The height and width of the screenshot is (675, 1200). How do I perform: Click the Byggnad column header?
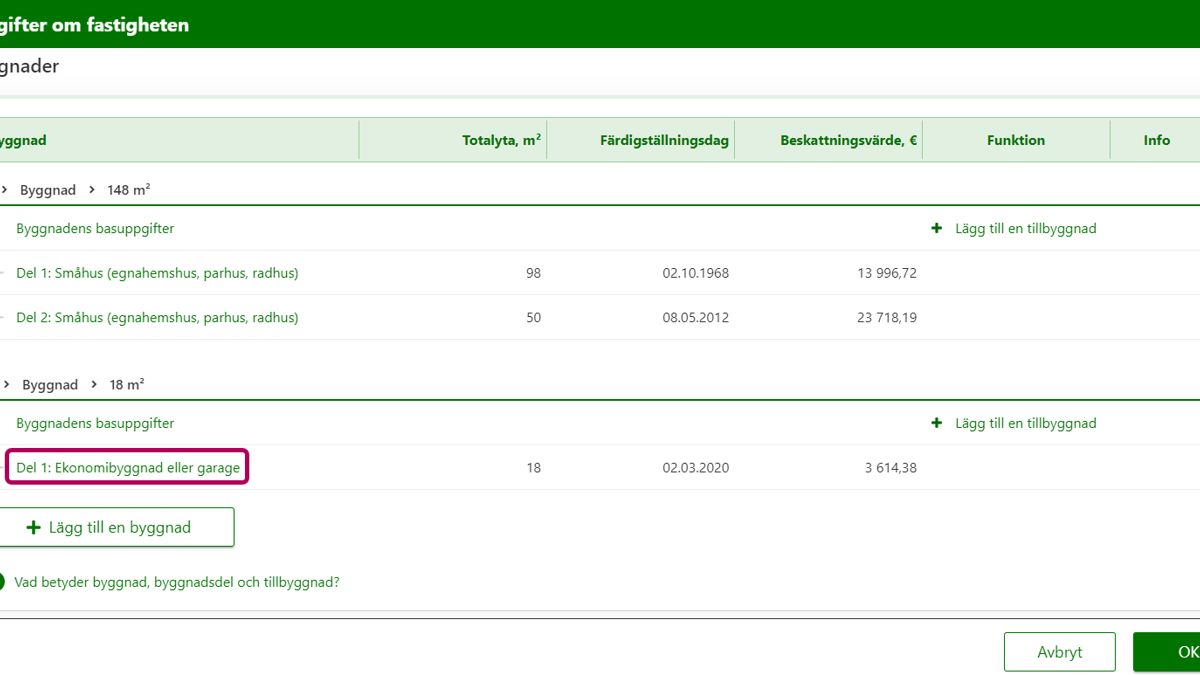click(22, 140)
